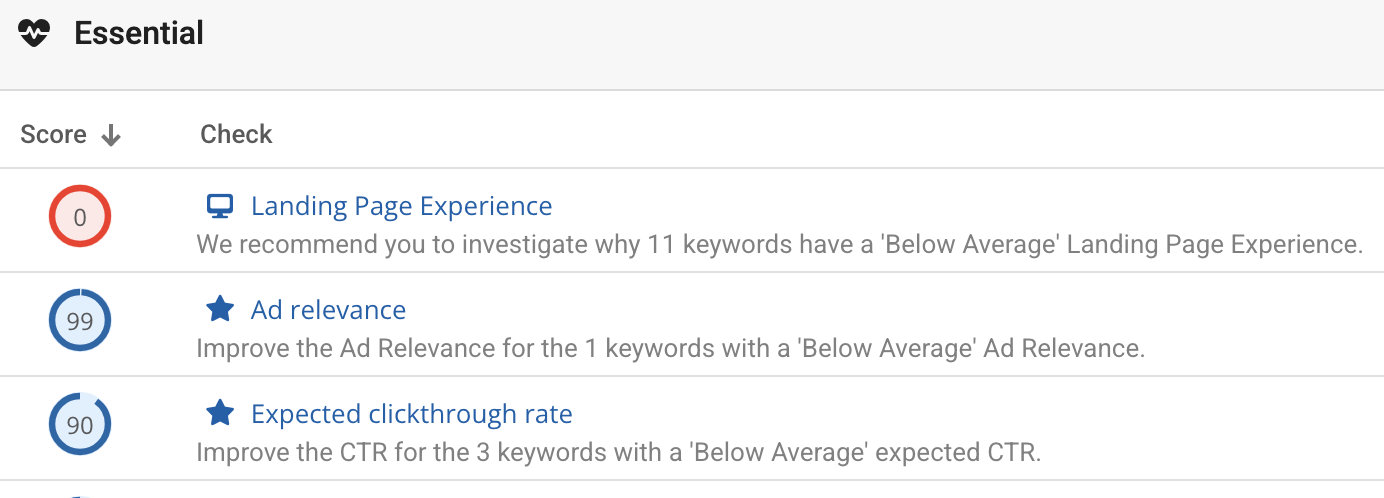Click the partially visible score ring at bottom

[x=80, y=494]
